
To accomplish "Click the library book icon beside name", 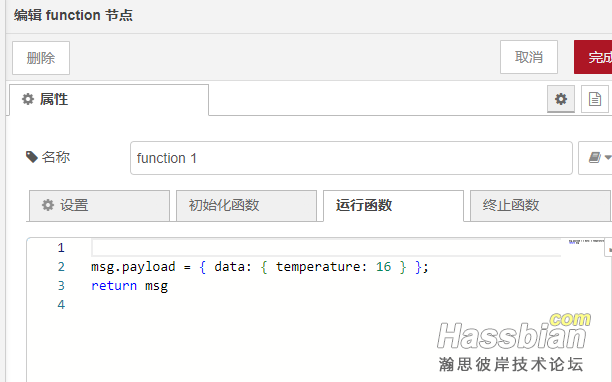I will (x=594, y=158).
